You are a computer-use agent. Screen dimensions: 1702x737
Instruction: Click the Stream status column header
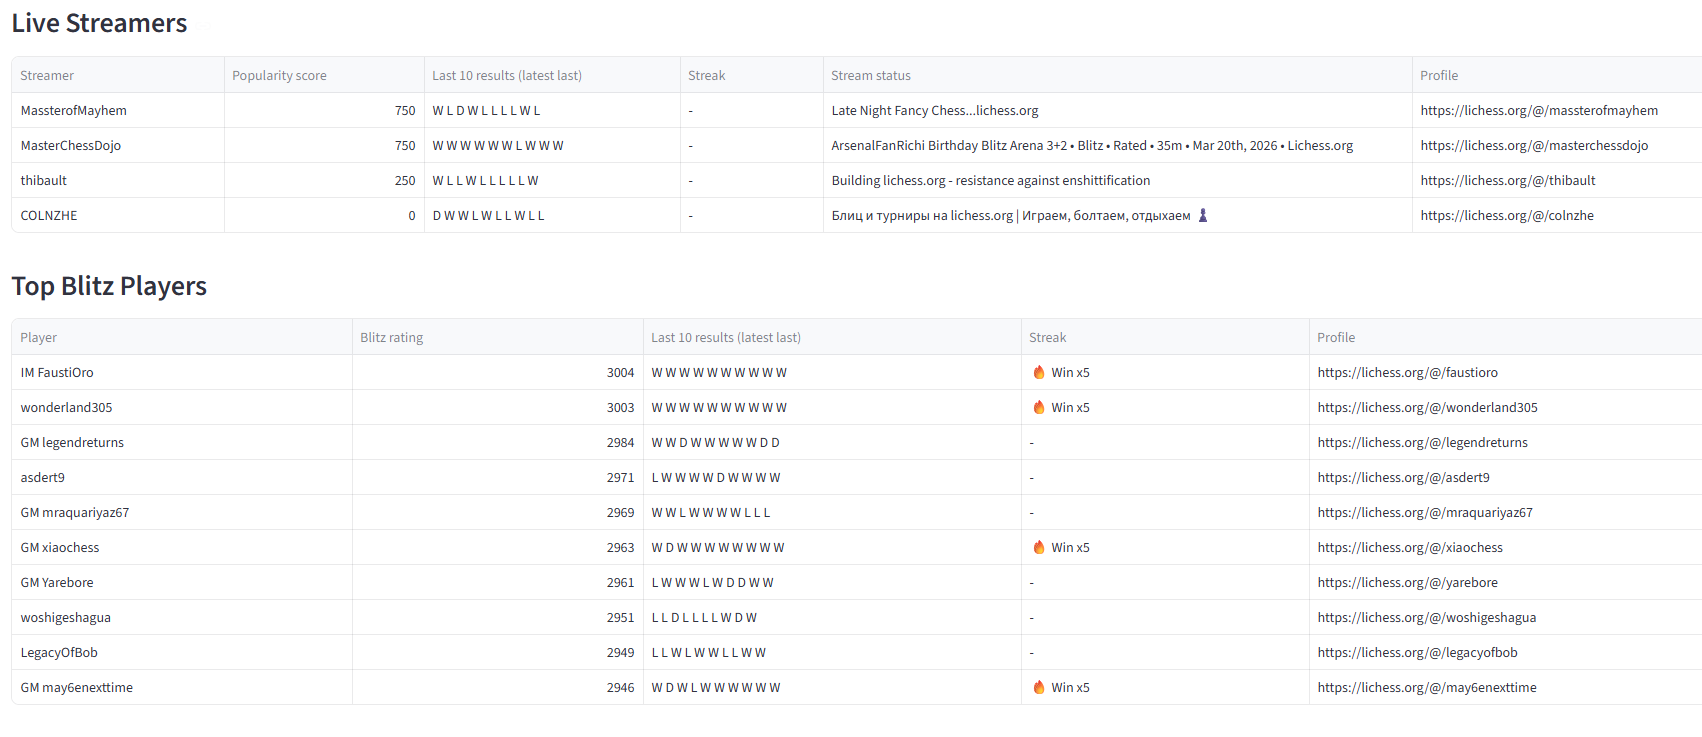(x=870, y=75)
